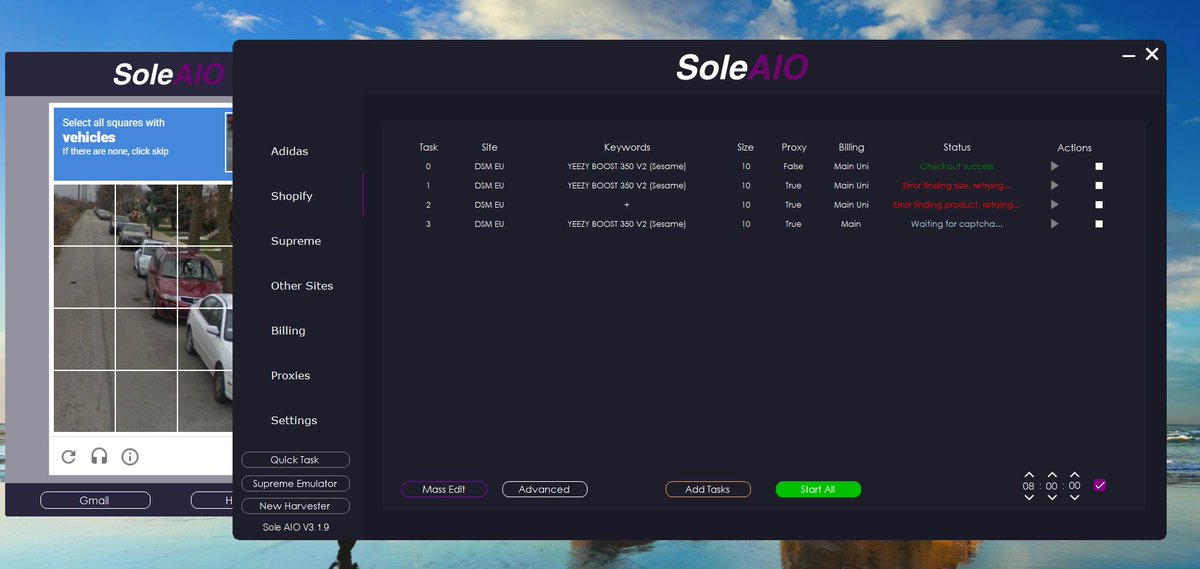1200x569 pixels.
Task: Start task 2 with its play icon
Action: coord(1054,204)
